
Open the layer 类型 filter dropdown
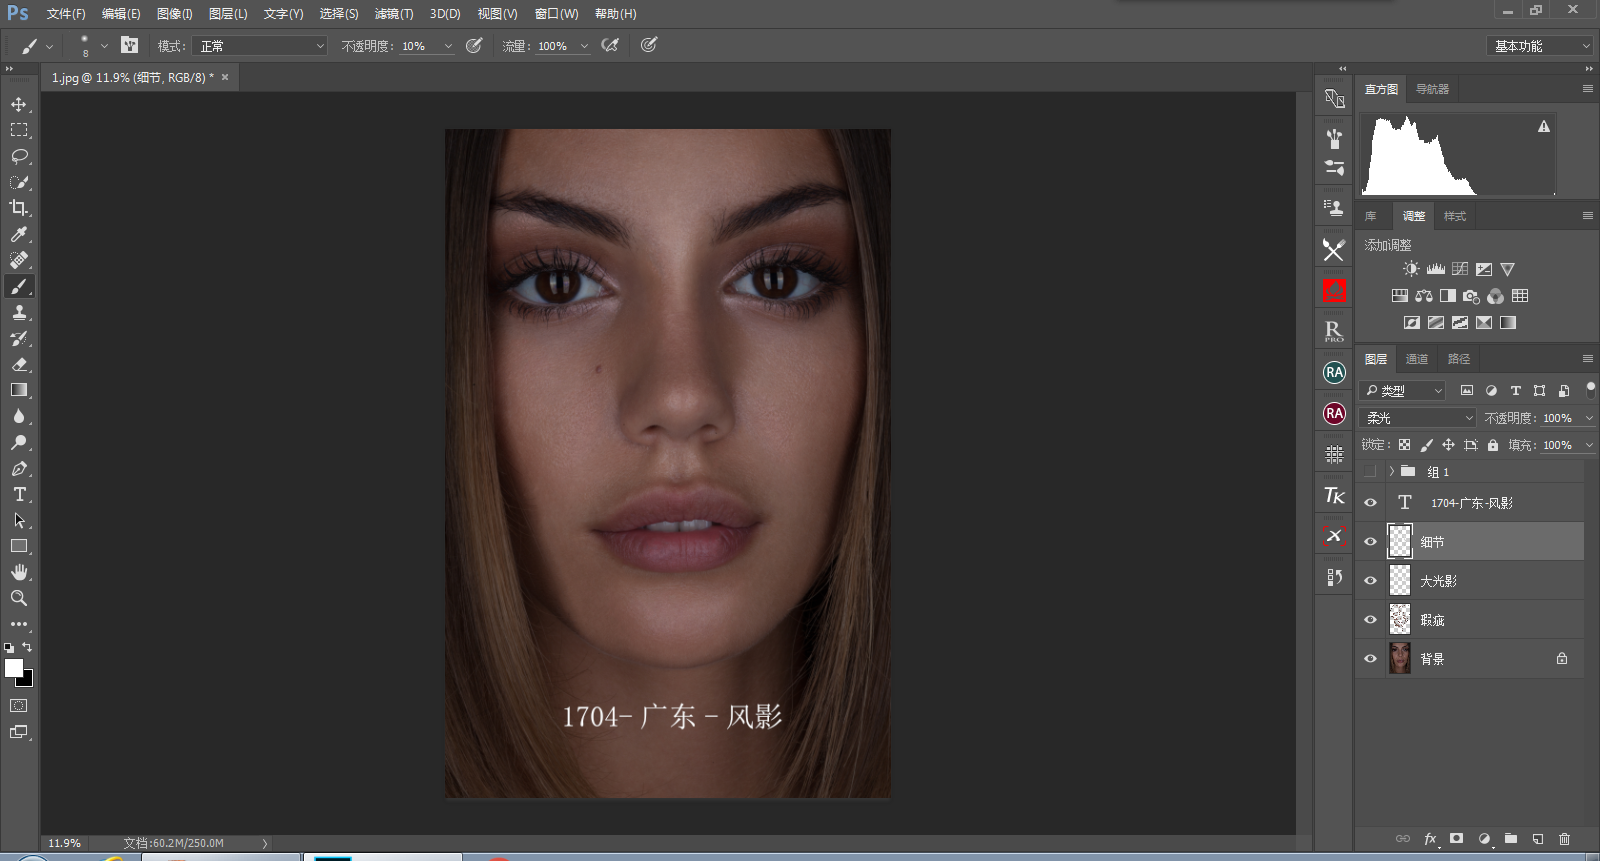tap(1403, 391)
